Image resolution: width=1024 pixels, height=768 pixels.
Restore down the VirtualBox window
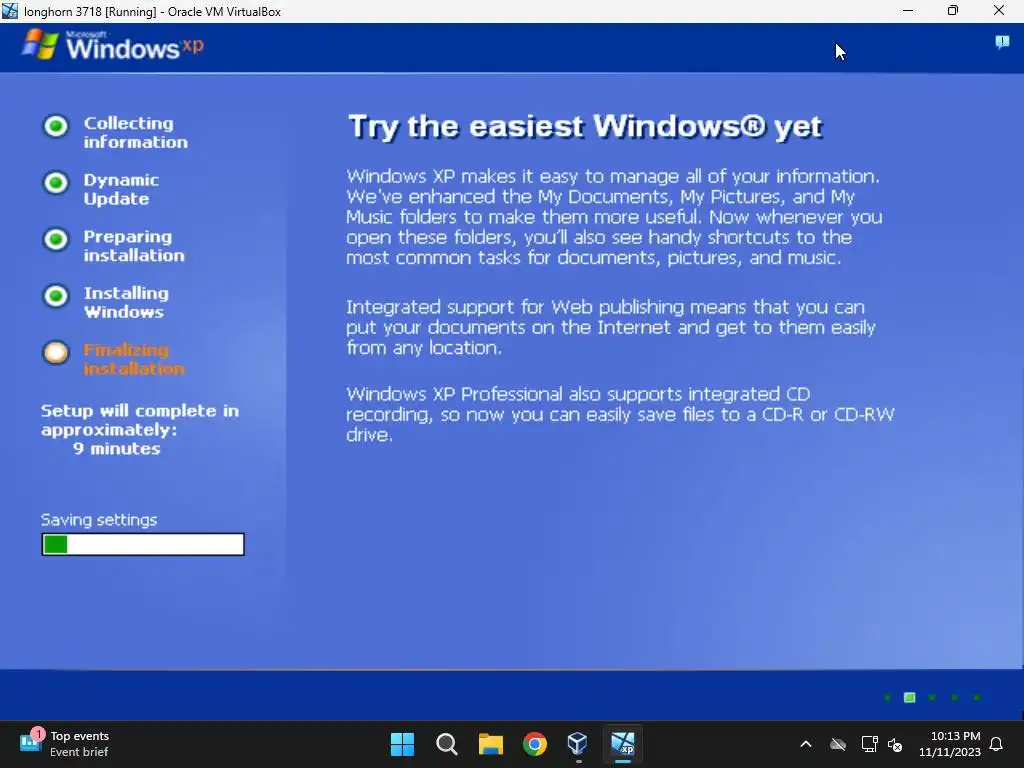[953, 10]
